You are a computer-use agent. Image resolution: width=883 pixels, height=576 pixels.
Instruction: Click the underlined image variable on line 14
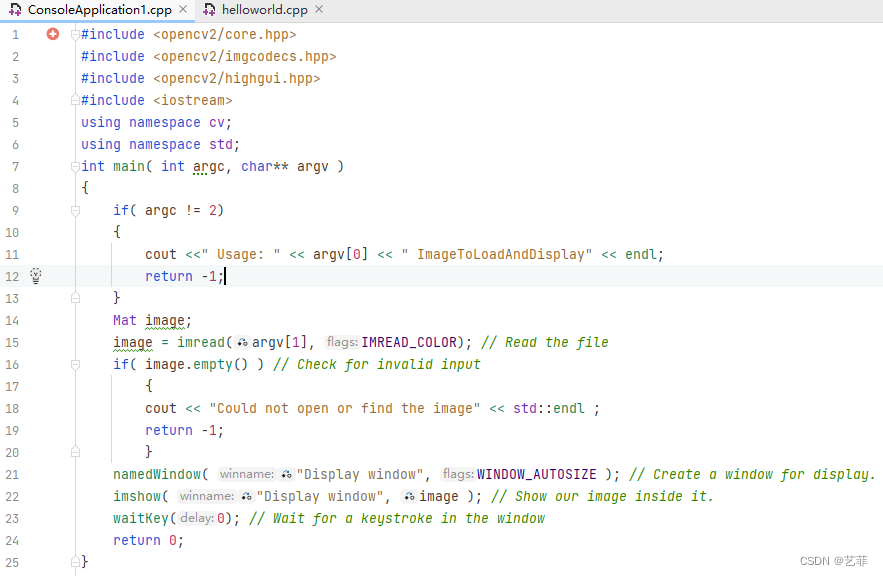tap(165, 320)
